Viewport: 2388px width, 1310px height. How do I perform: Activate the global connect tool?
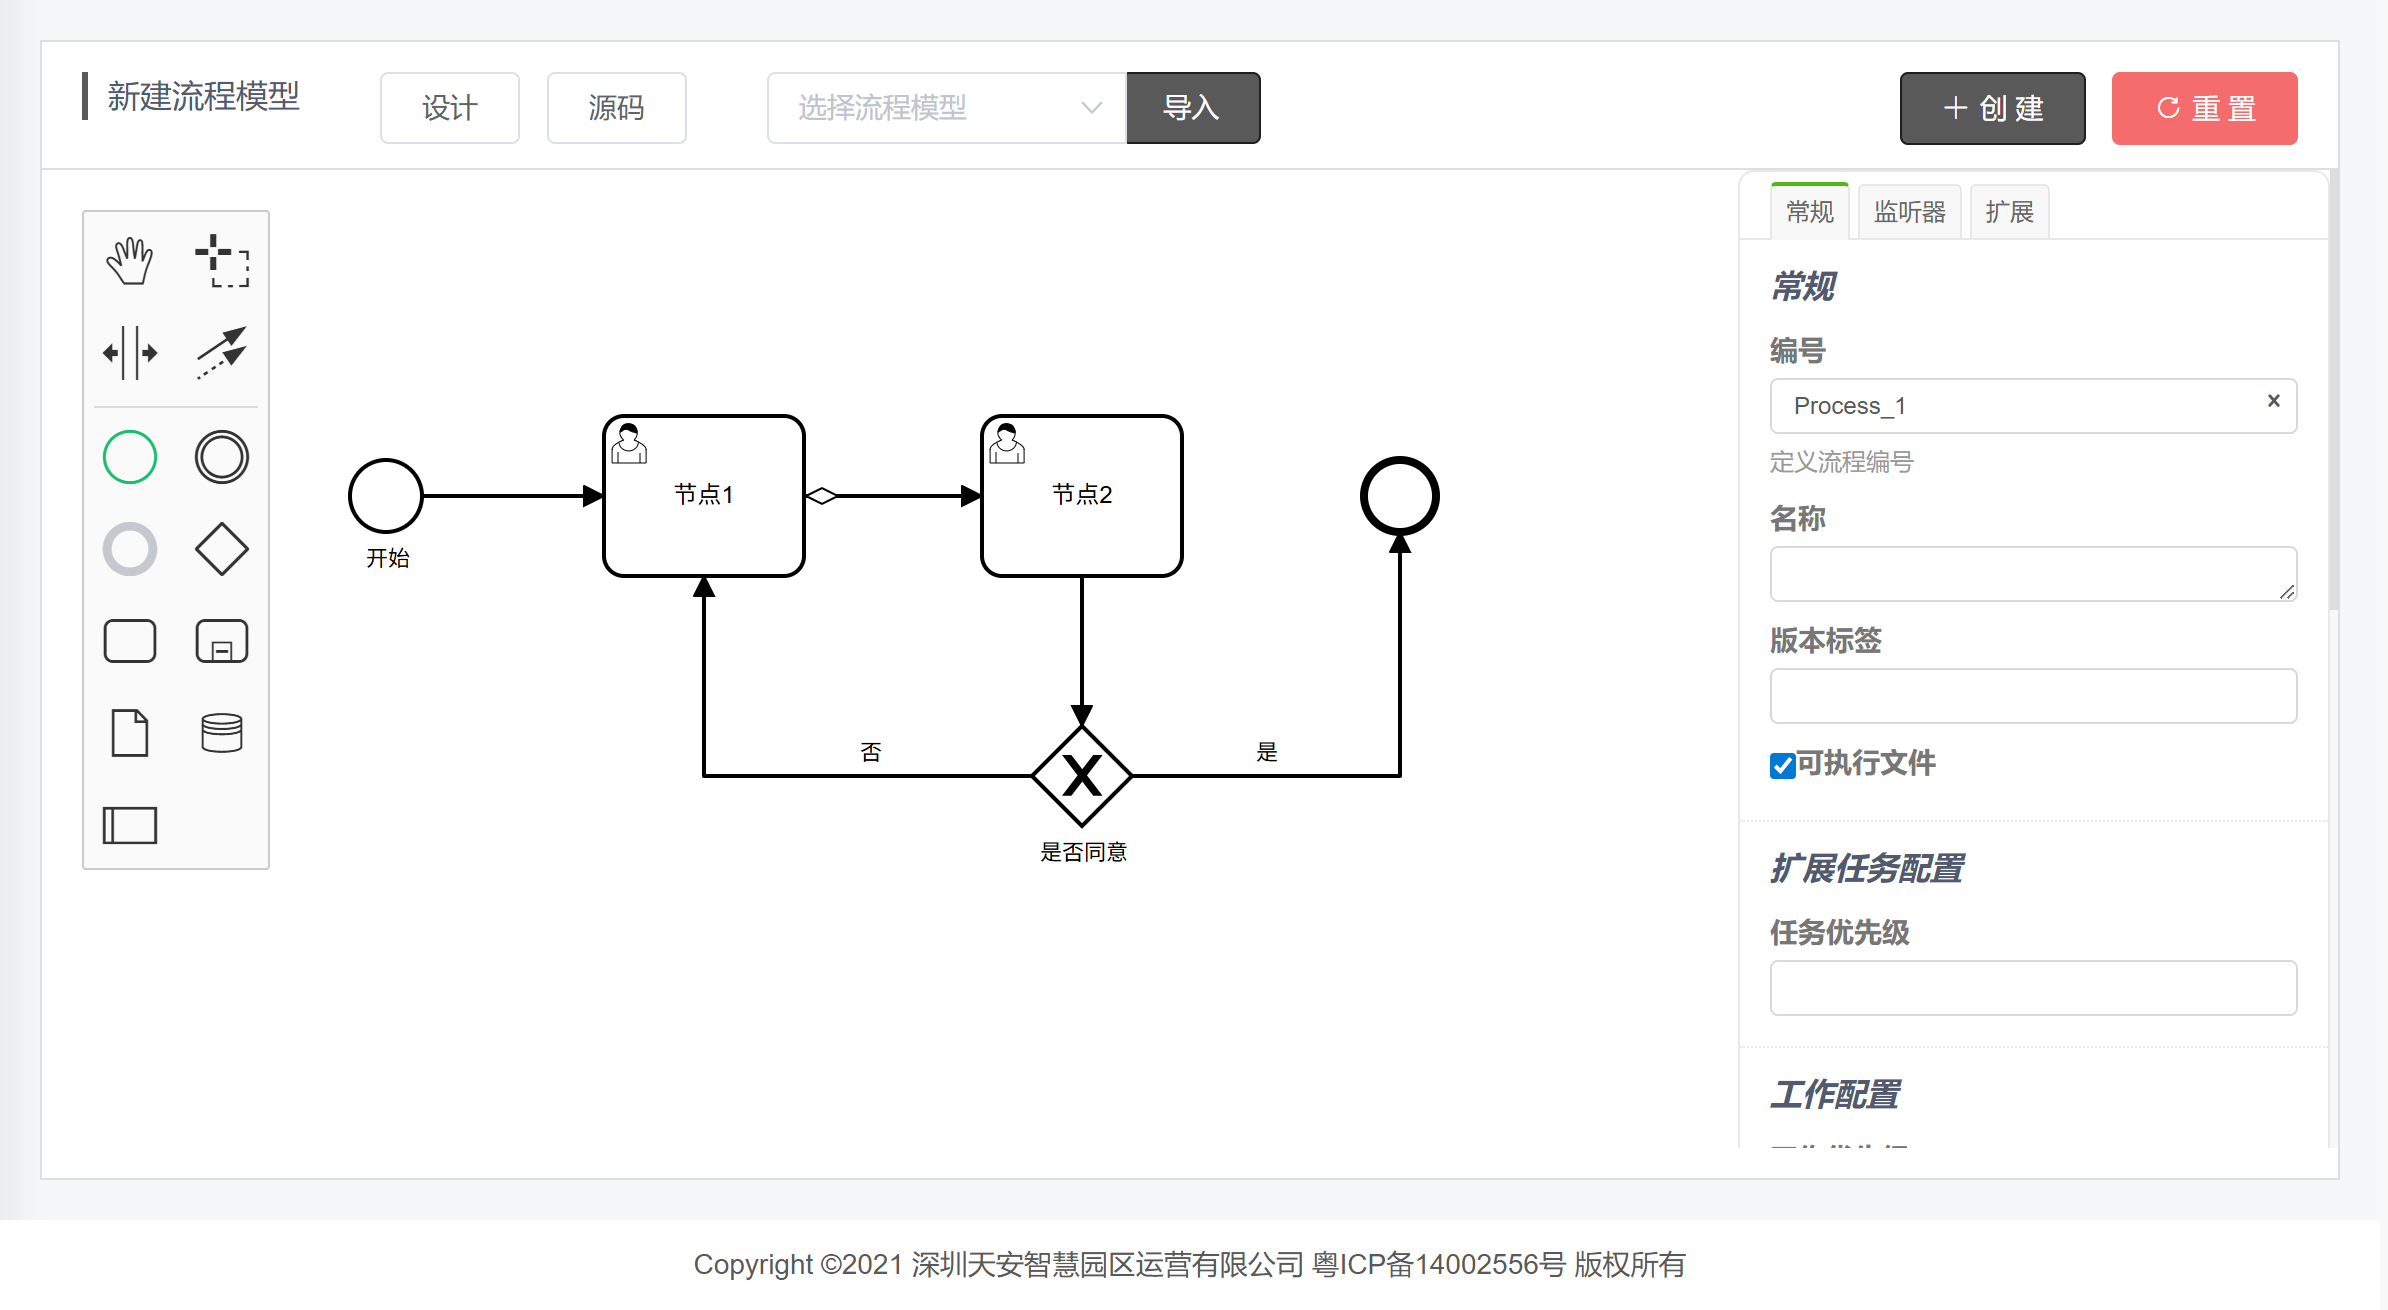(x=221, y=353)
